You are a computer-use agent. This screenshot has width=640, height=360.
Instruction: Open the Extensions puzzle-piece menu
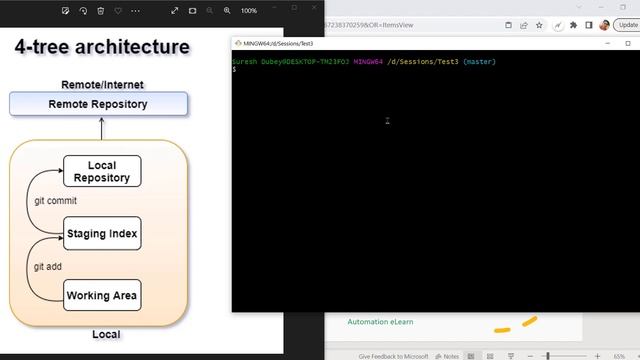(573, 25)
